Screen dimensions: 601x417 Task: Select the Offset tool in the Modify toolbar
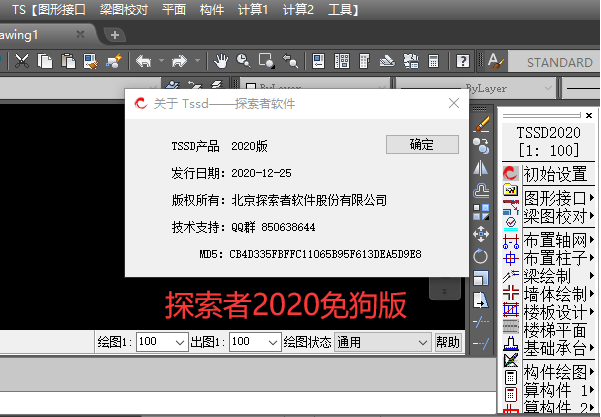tap(481, 190)
